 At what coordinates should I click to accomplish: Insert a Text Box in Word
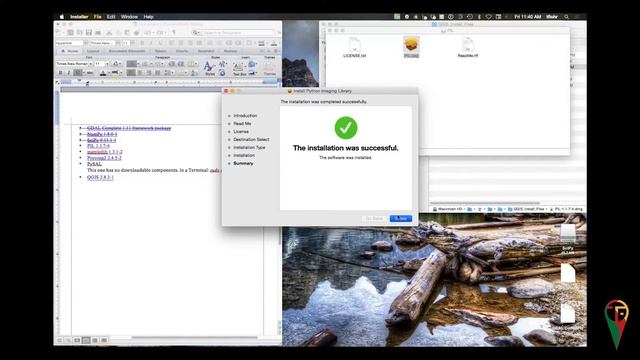[240, 69]
